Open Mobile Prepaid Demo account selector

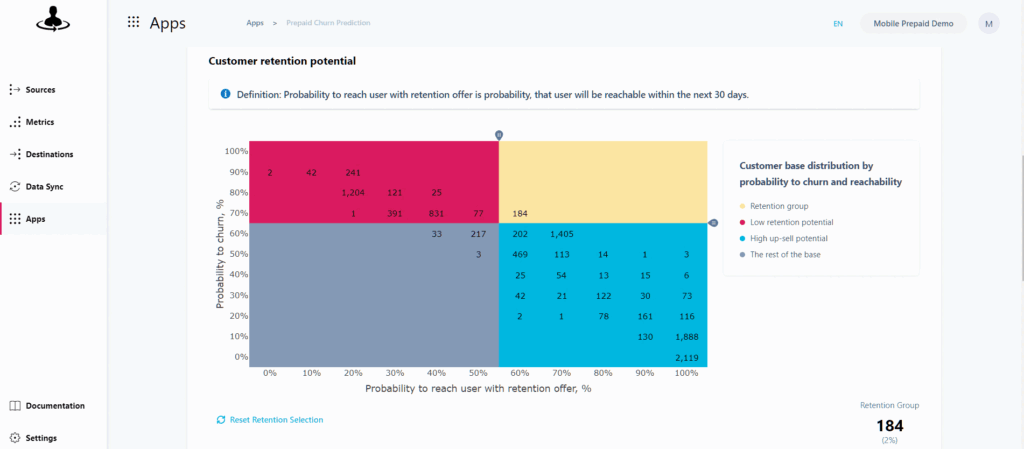pos(913,23)
